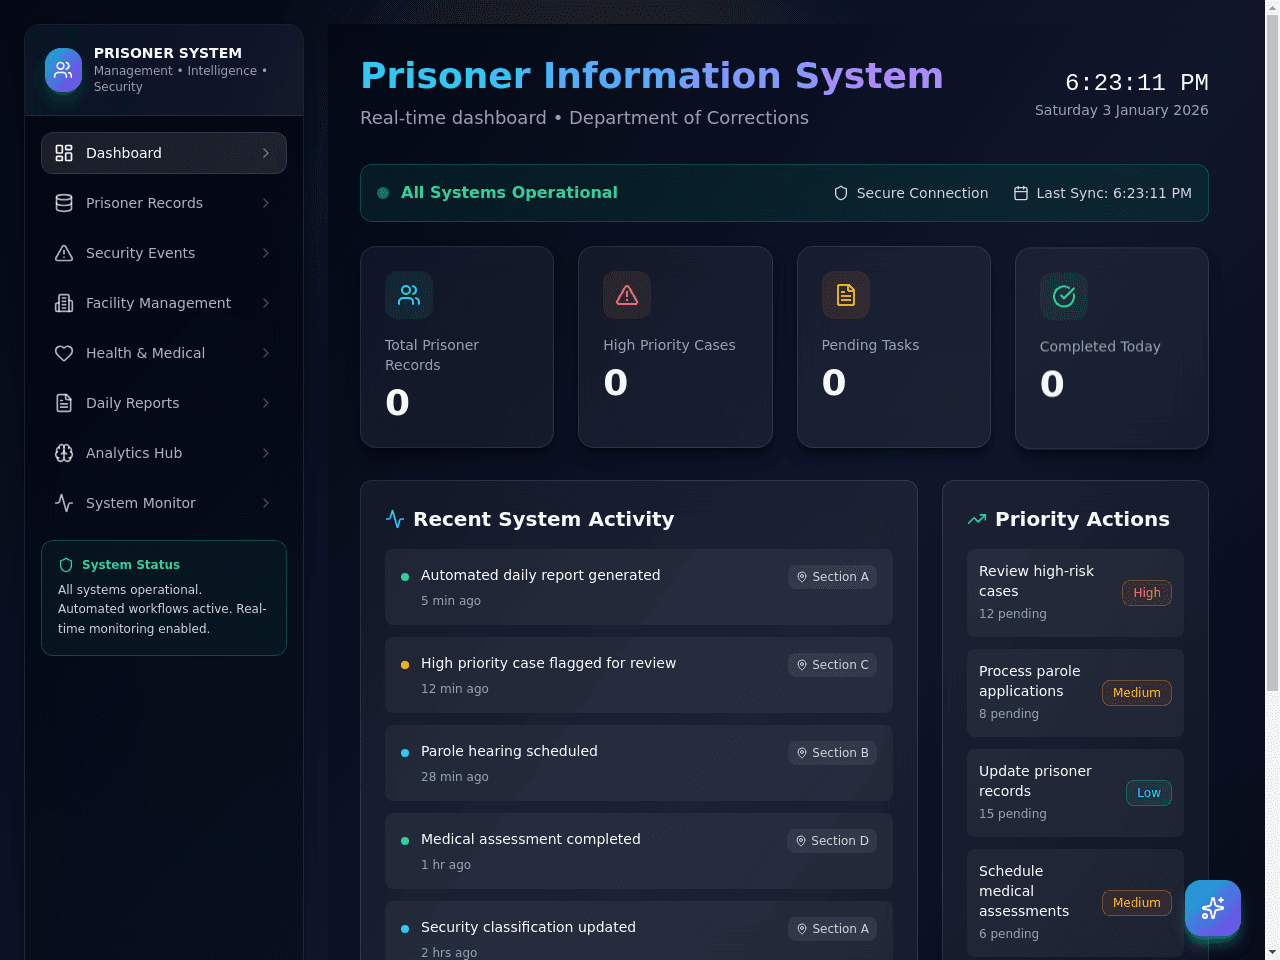This screenshot has height=960, width=1280.
Task: Select the Automated daily report generated entry
Action: coord(639,587)
